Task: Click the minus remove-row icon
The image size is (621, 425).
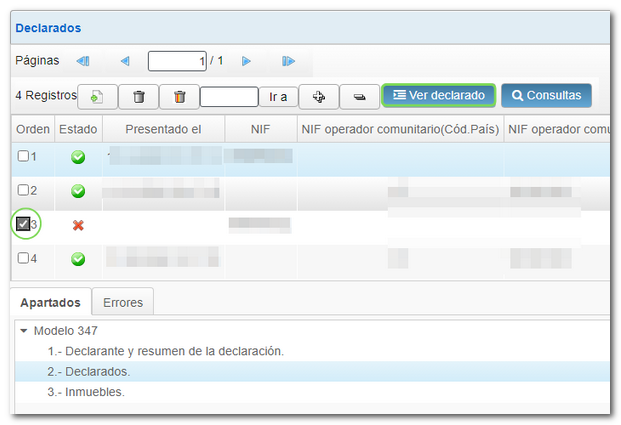Action: [359, 96]
